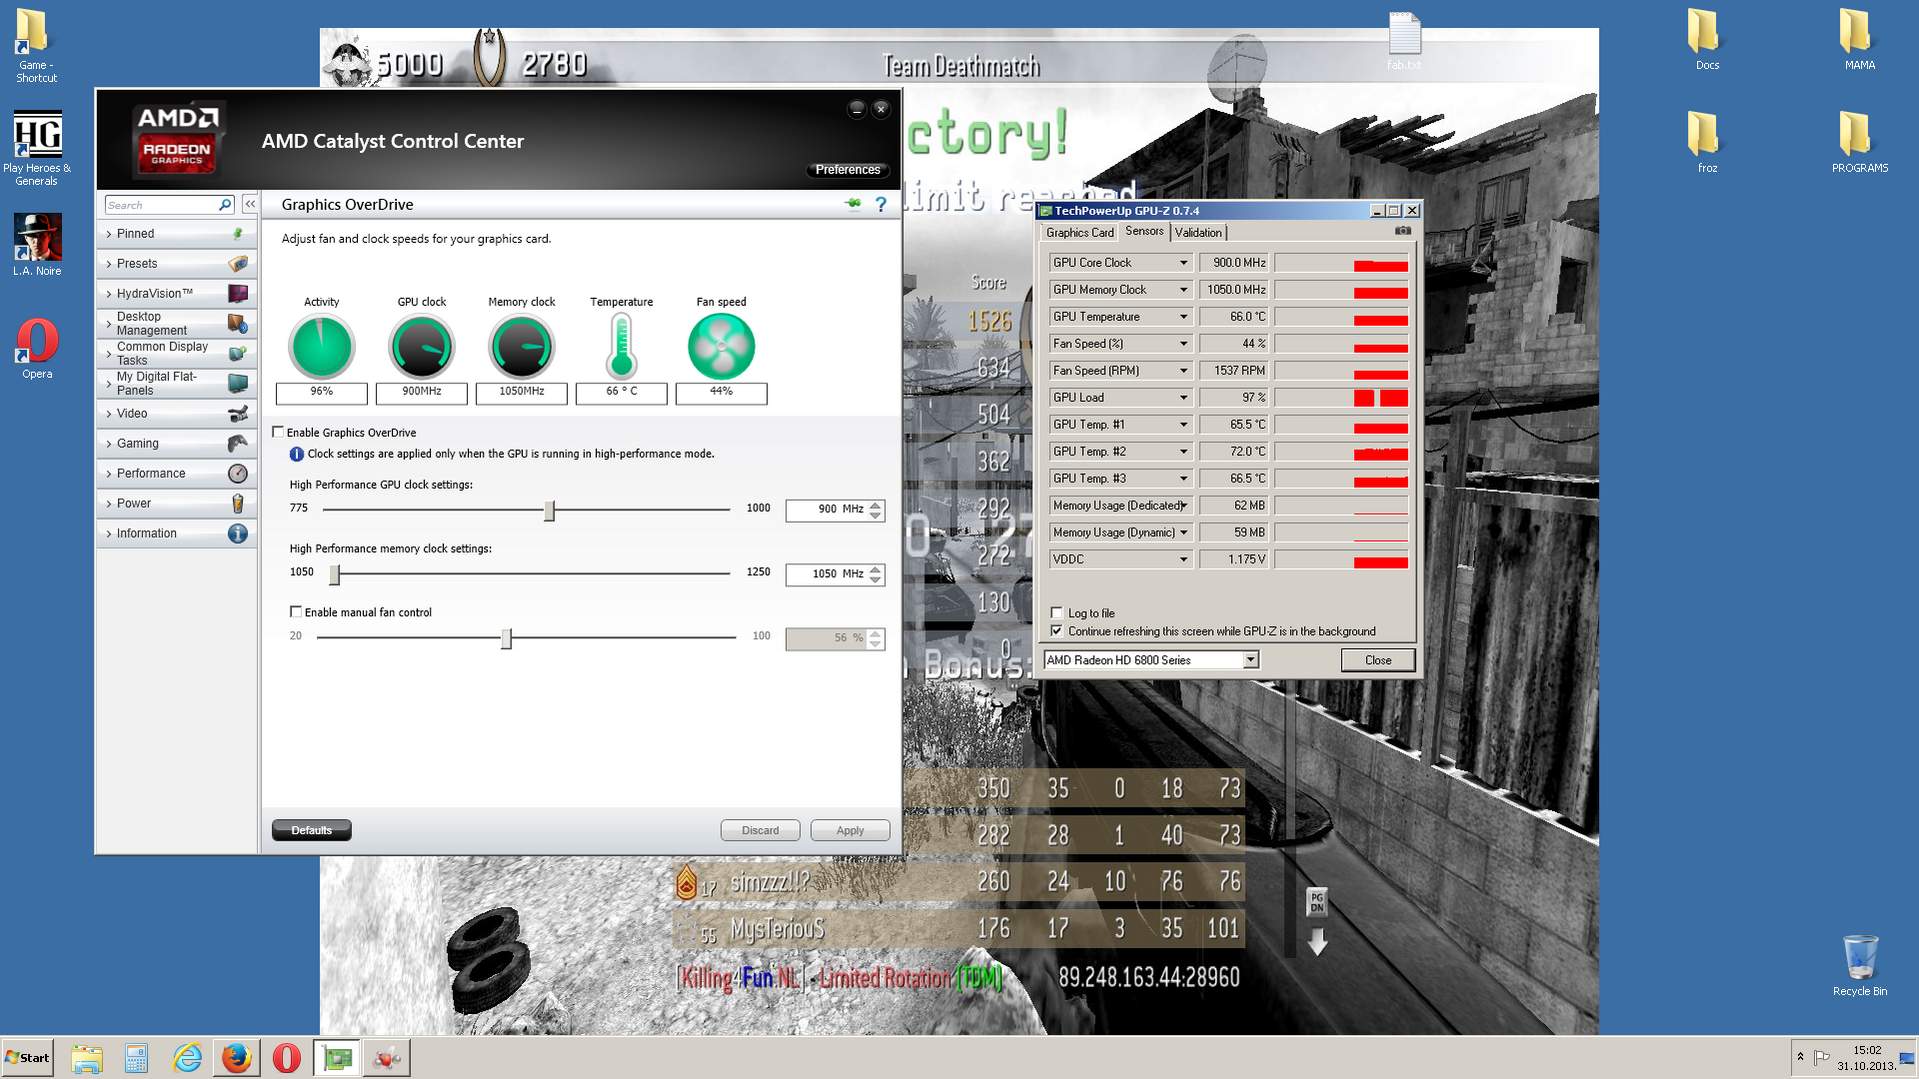
Task: Open the Recycle Bin
Action: tap(1860, 966)
